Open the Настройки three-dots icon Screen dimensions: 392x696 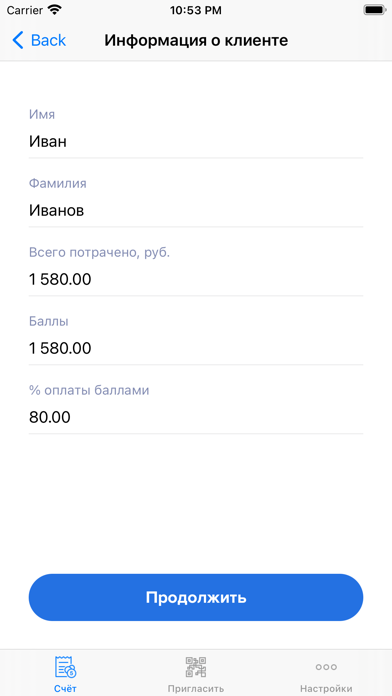click(326, 667)
